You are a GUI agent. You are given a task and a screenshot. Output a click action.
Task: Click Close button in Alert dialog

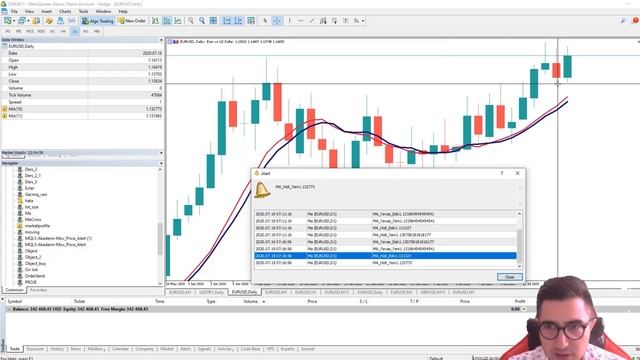tap(509, 277)
